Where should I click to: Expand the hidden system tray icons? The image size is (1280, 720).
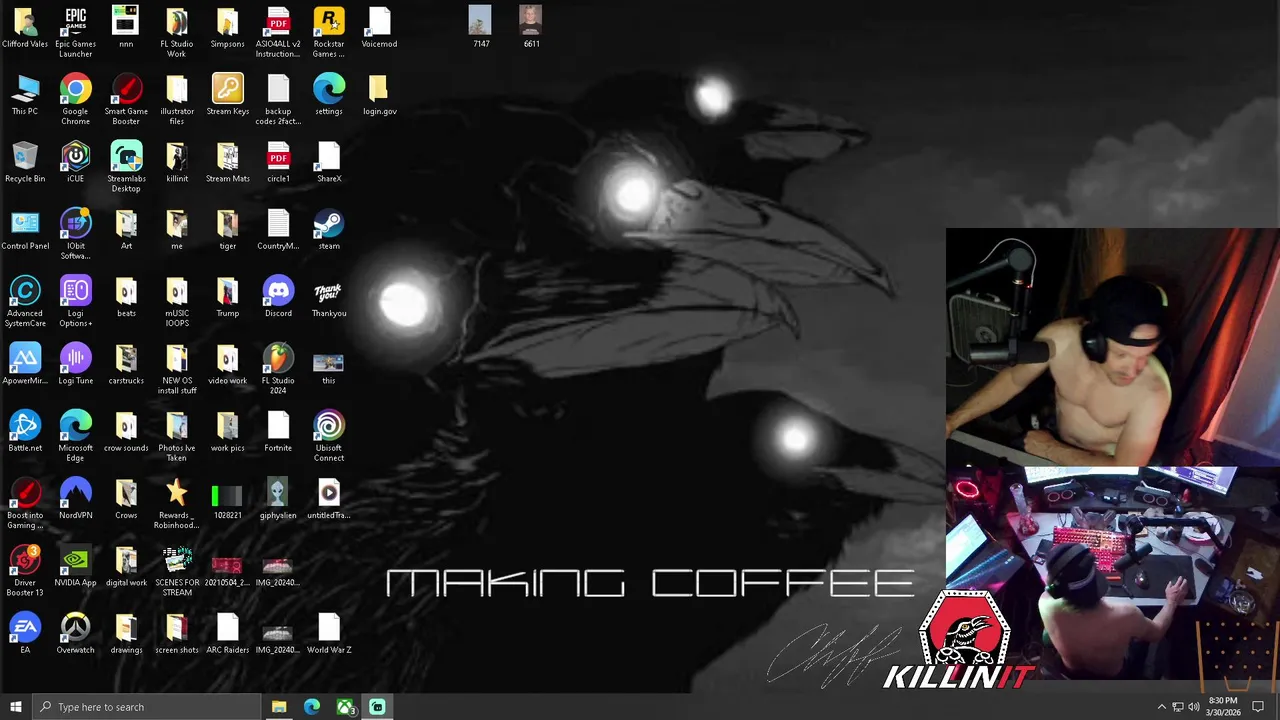[1161, 707]
